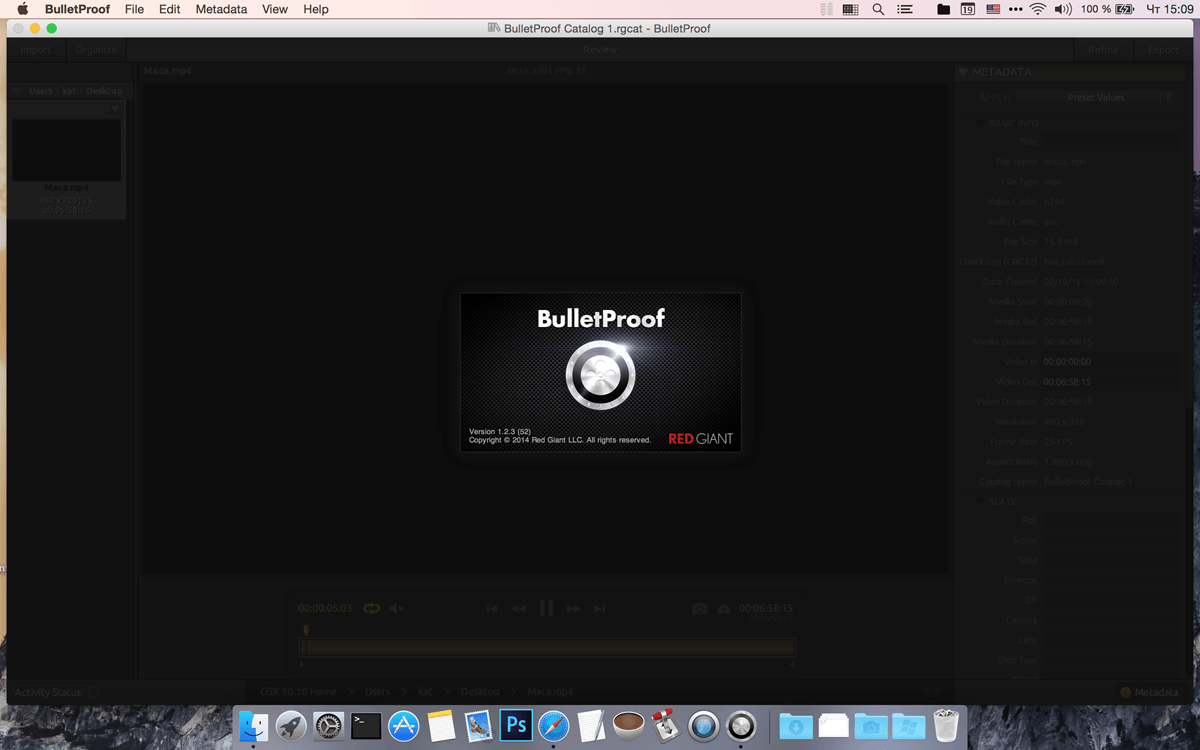Click the upload poster frame icon
Viewport: 1200px width, 750px height.
[724, 608]
